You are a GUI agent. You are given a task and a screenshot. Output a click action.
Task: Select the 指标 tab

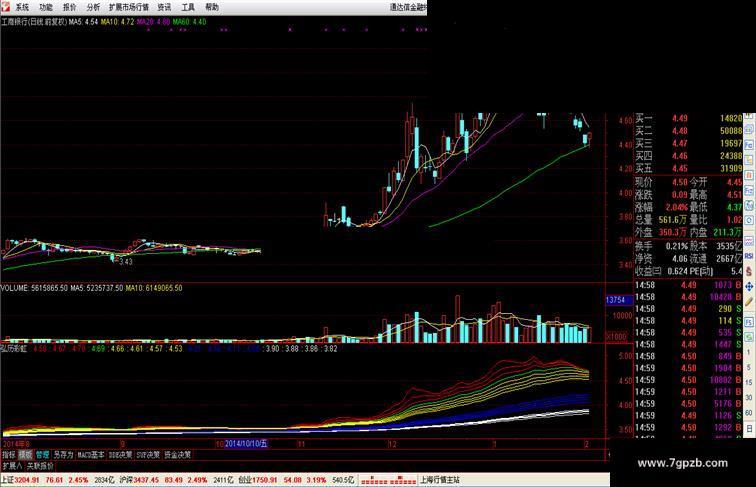coord(9,455)
